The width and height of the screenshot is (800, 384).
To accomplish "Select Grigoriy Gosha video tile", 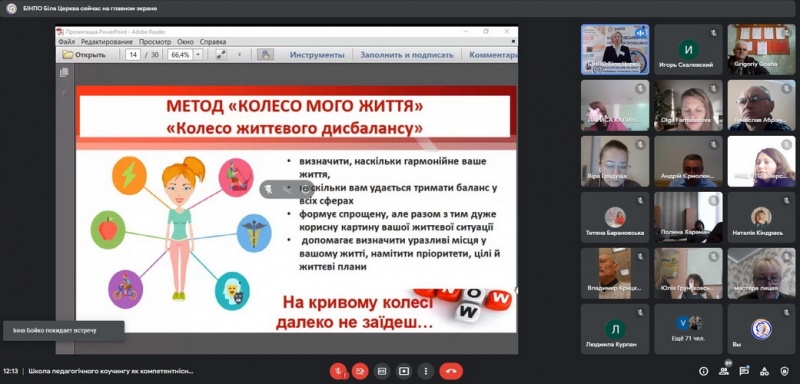I will tap(761, 49).
